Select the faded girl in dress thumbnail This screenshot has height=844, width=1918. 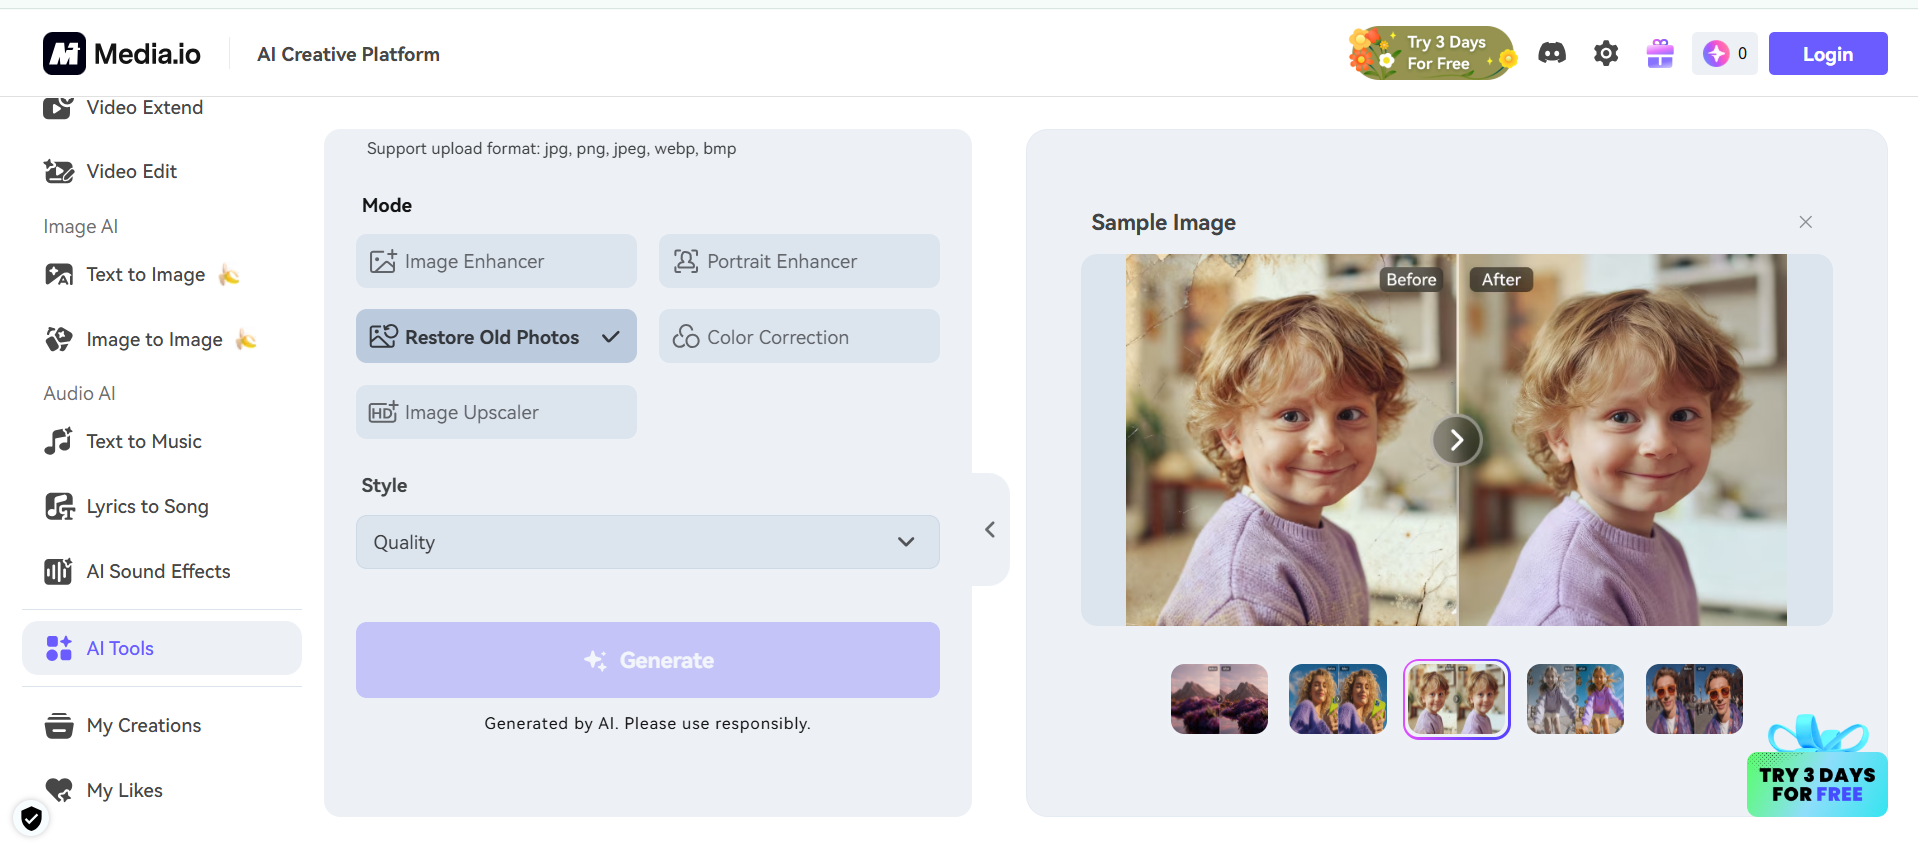(x=1575, y=699)
